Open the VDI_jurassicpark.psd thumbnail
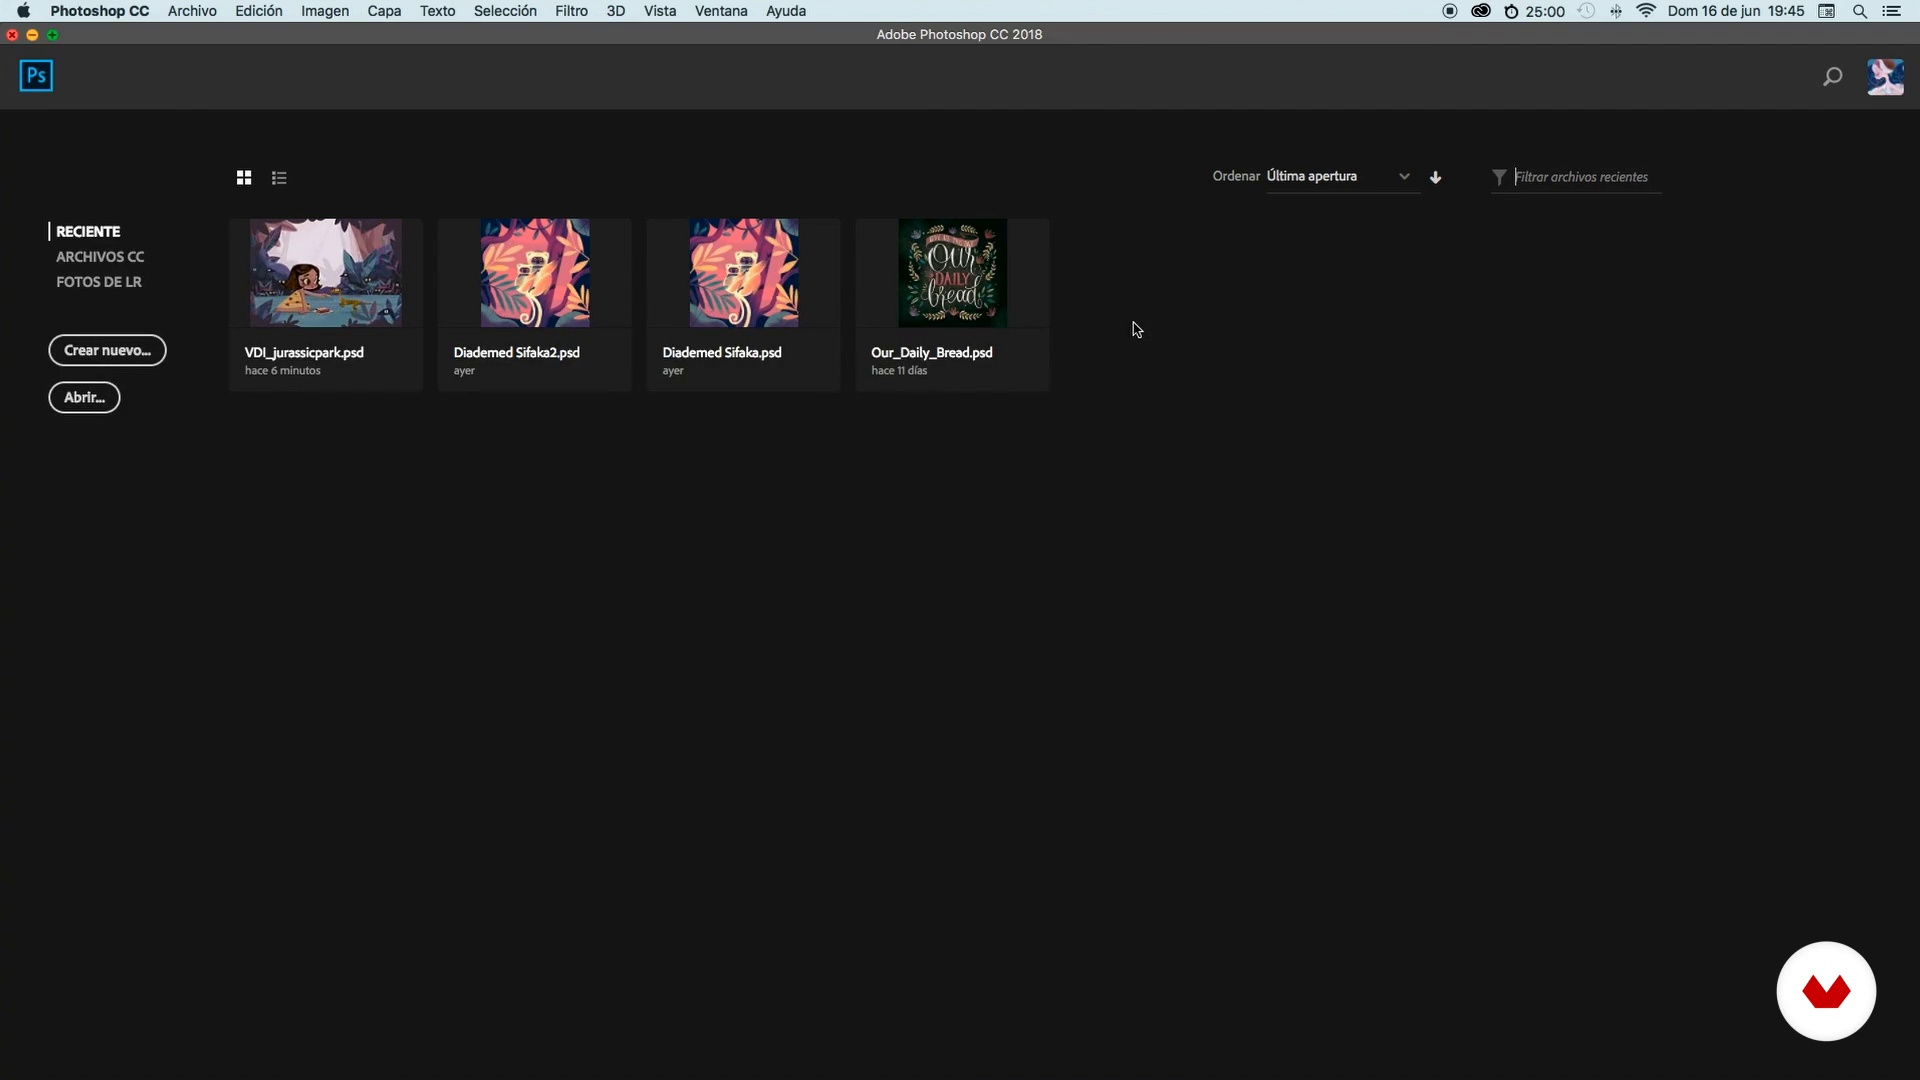This screenshot has width=1920, height=1080. click(x=326, y=273)
